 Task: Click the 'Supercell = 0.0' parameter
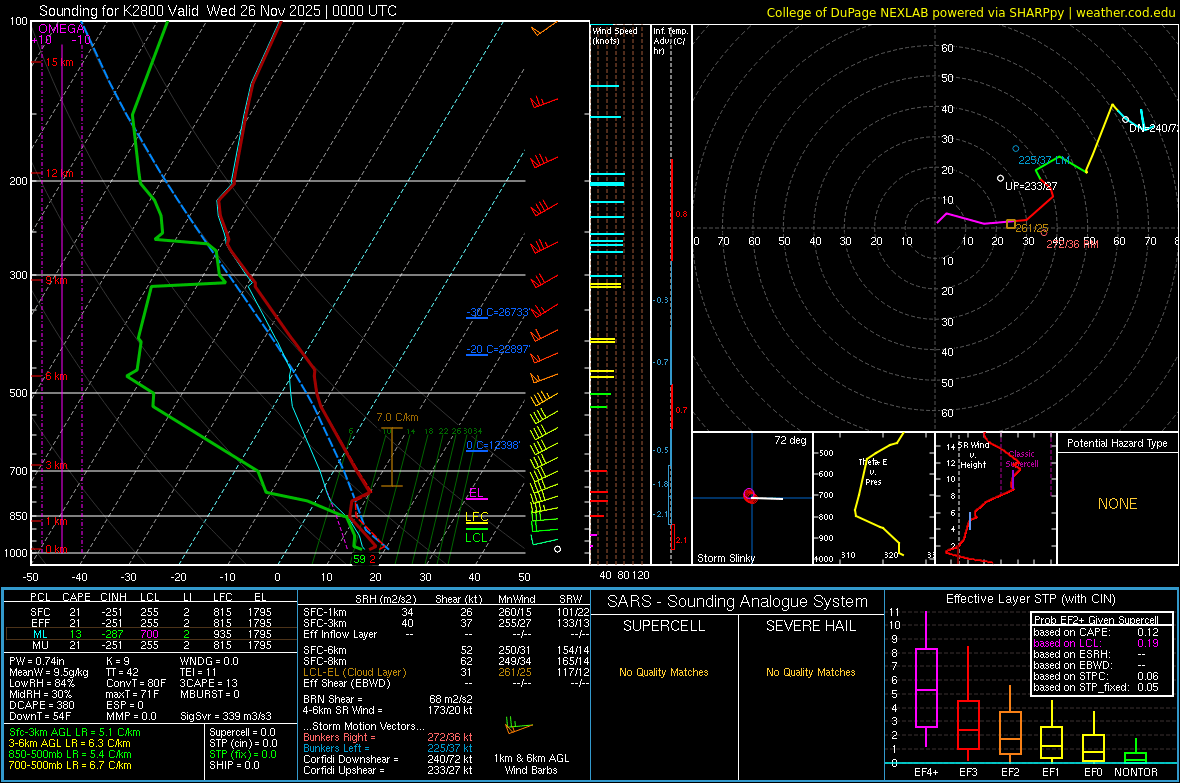pyautogui.click(x=242, y=732)
